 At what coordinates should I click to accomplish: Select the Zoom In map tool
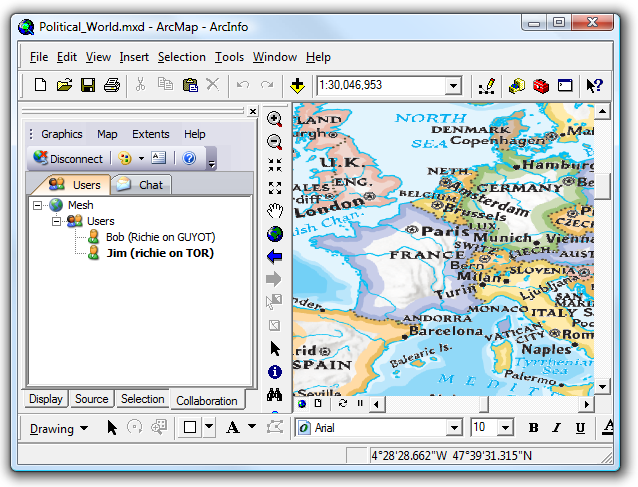[275, 120]
